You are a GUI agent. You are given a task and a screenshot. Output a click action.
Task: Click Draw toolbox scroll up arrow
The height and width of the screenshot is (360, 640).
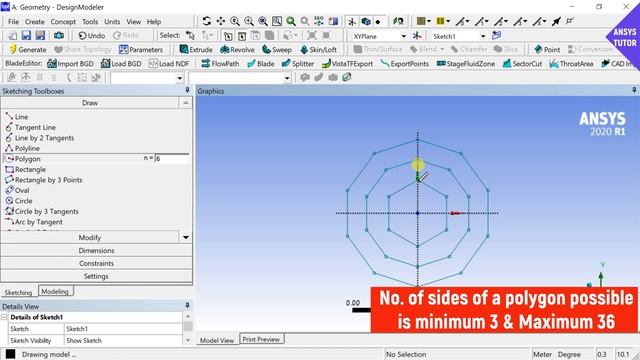tap(186, 103)
